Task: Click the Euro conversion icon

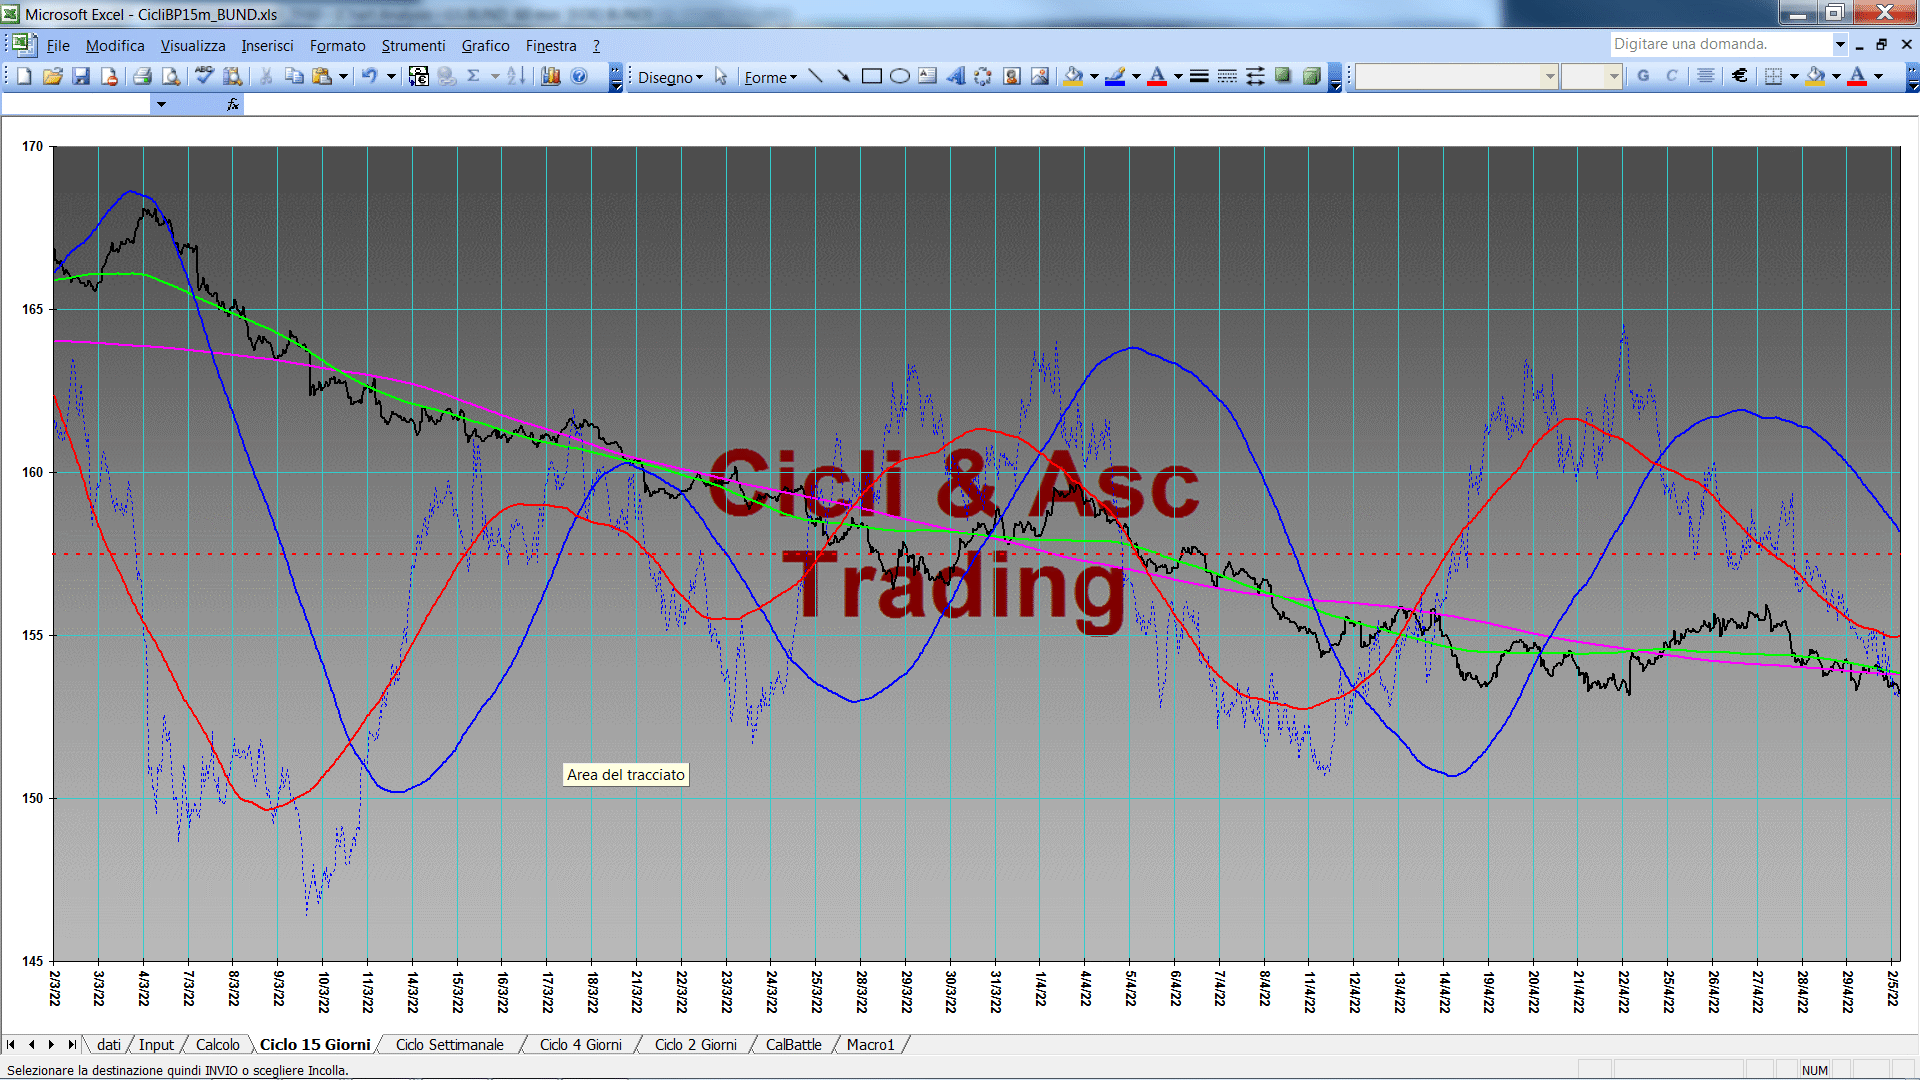Action: [x=419, y=76]
